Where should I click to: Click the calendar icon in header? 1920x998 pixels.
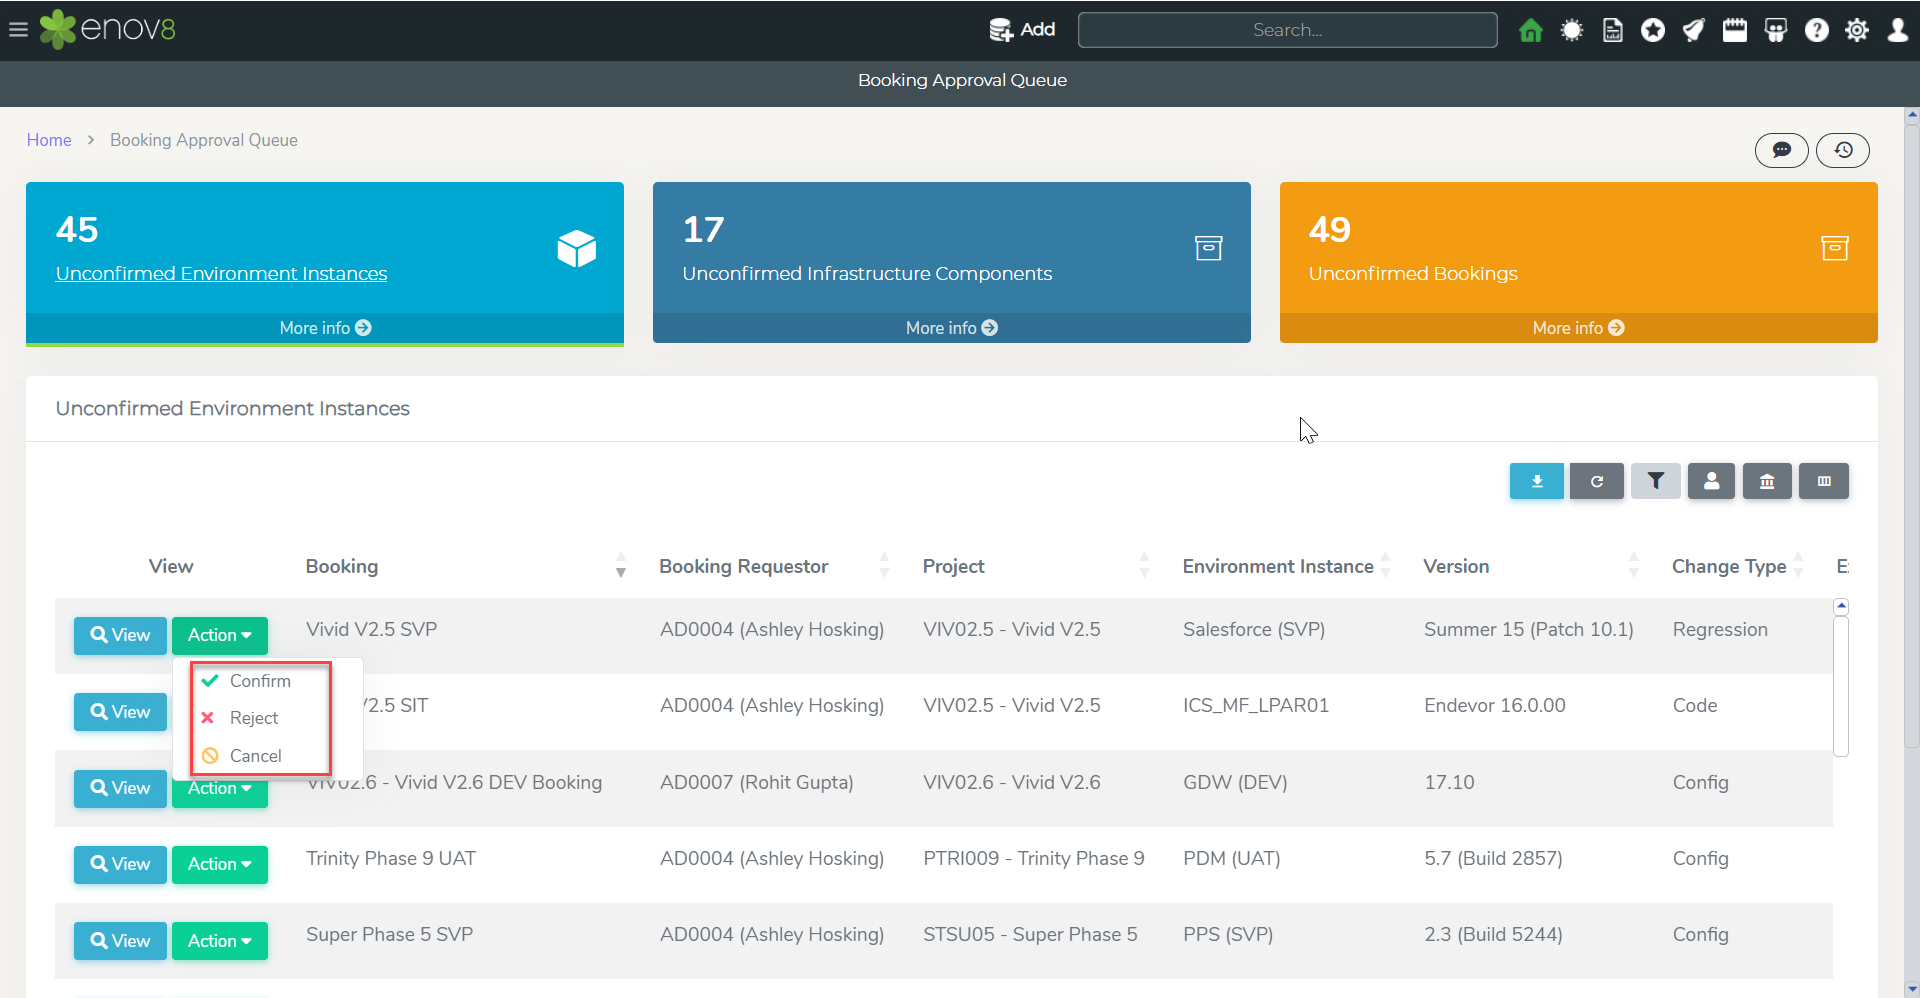(x=1734, y=30)
